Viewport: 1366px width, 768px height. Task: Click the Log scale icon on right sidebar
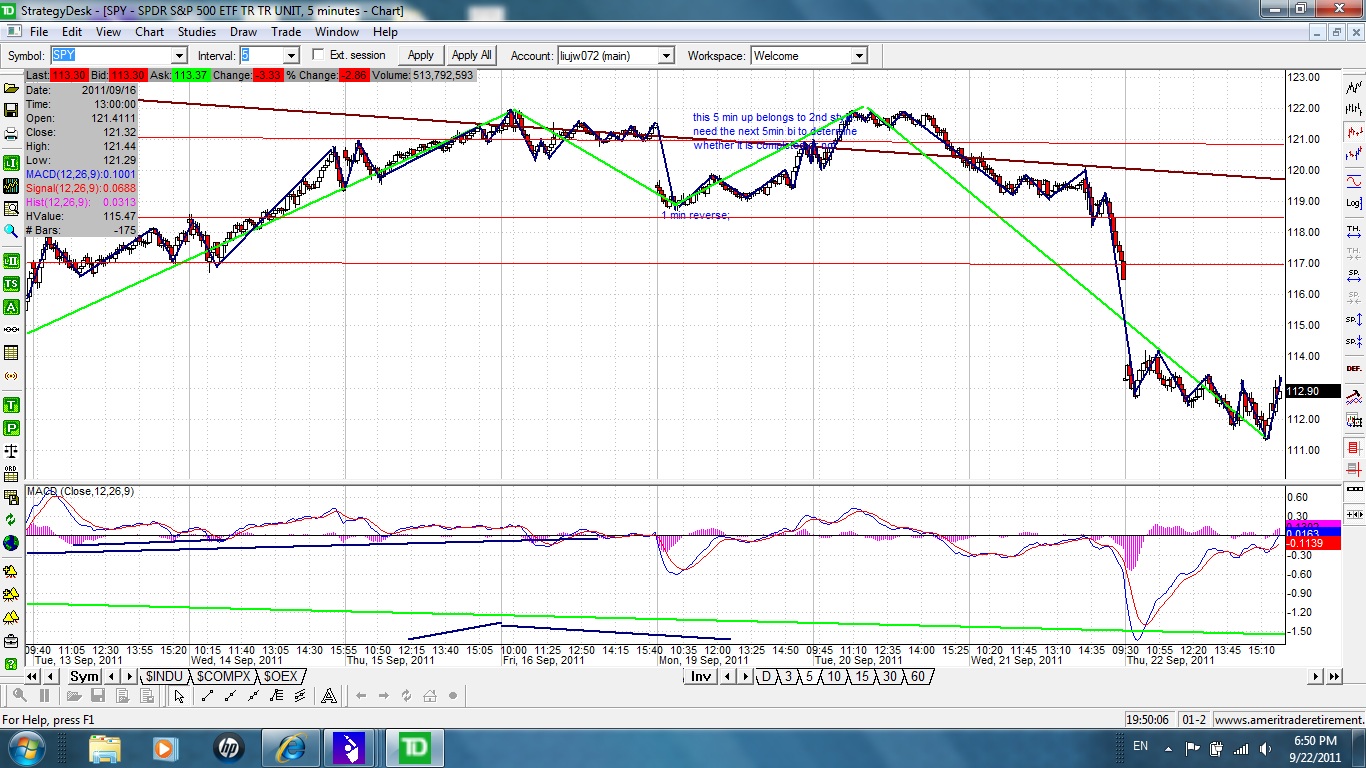point(1354,203)
